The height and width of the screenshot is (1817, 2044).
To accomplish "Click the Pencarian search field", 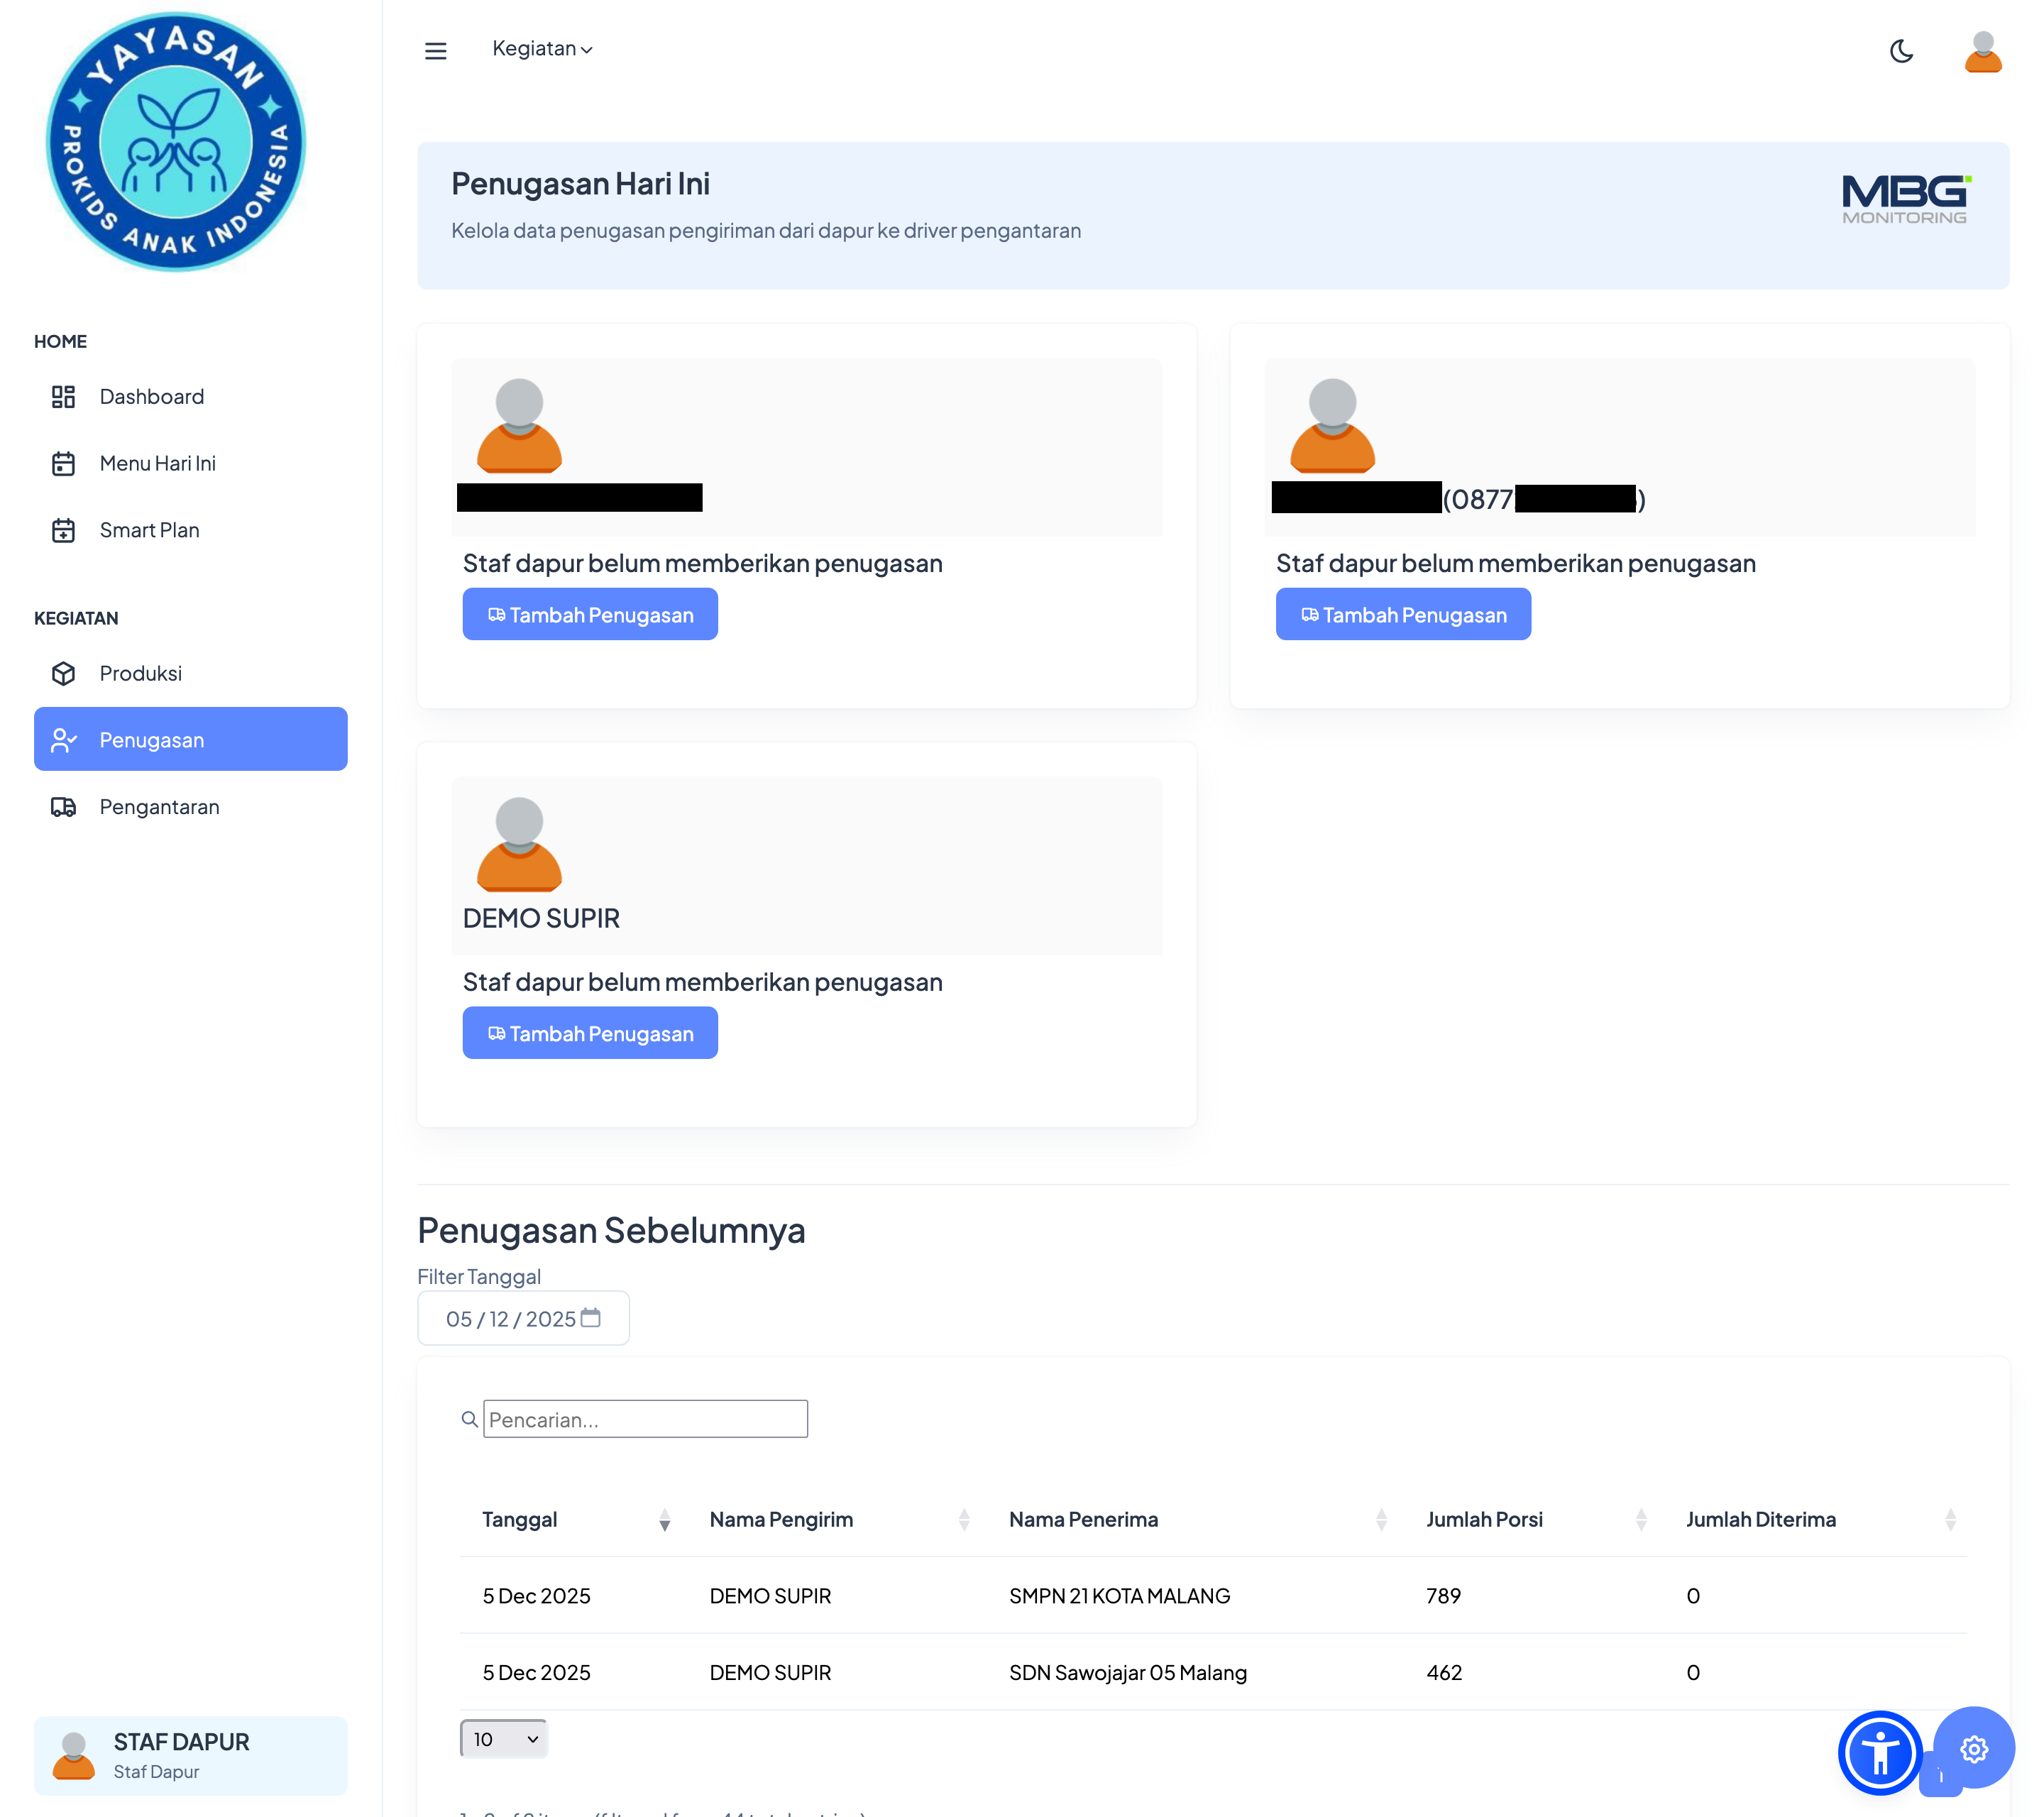I will 645,1419.
